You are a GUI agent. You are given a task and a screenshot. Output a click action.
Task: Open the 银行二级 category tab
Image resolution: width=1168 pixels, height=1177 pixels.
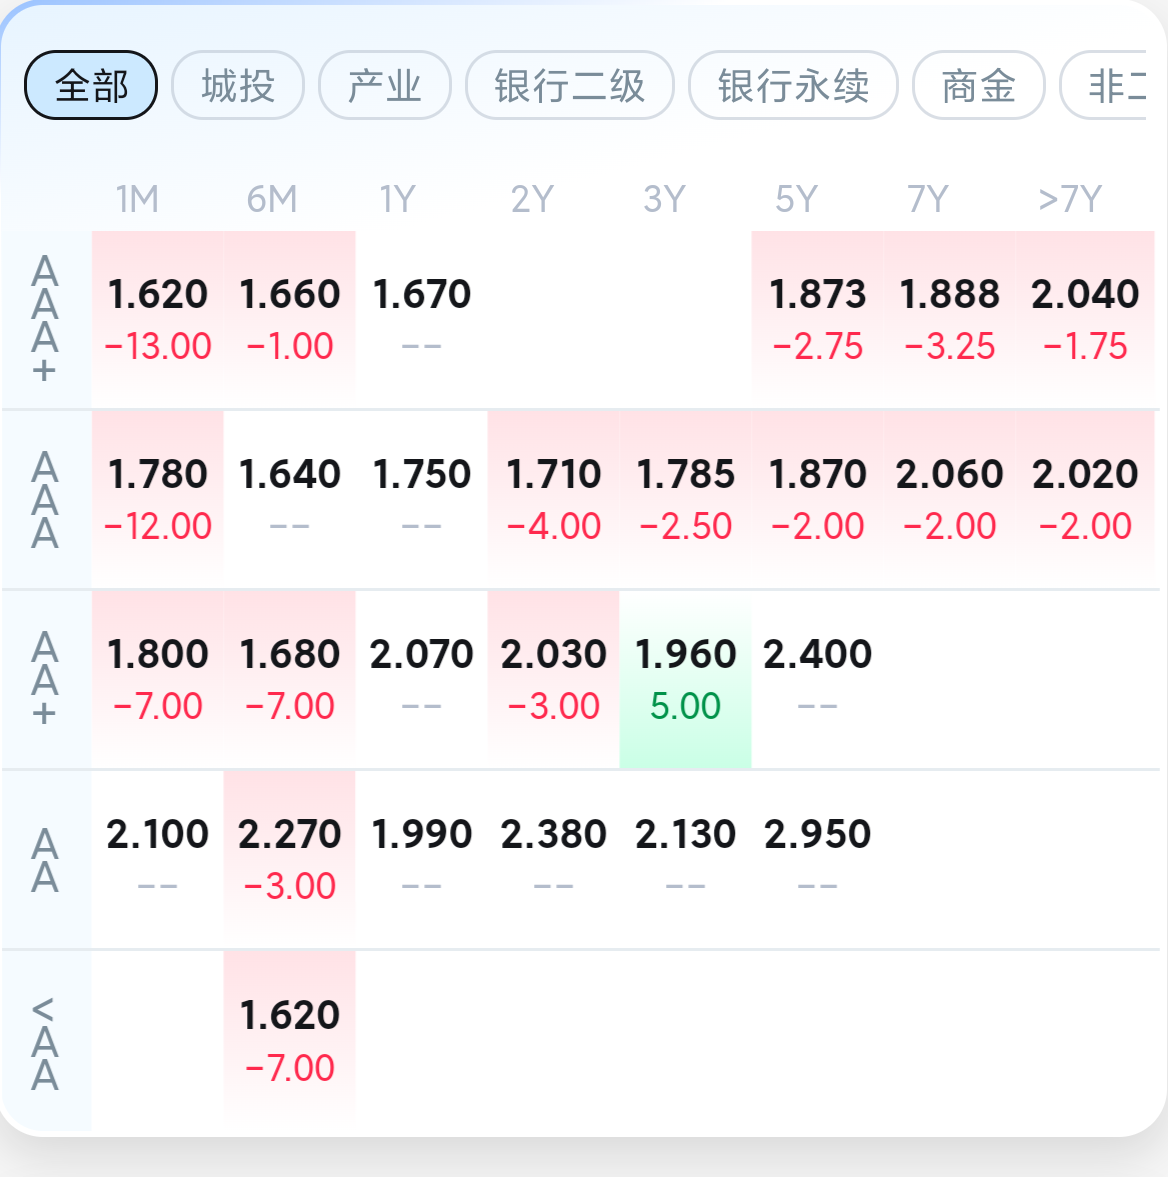click(570, 85)
